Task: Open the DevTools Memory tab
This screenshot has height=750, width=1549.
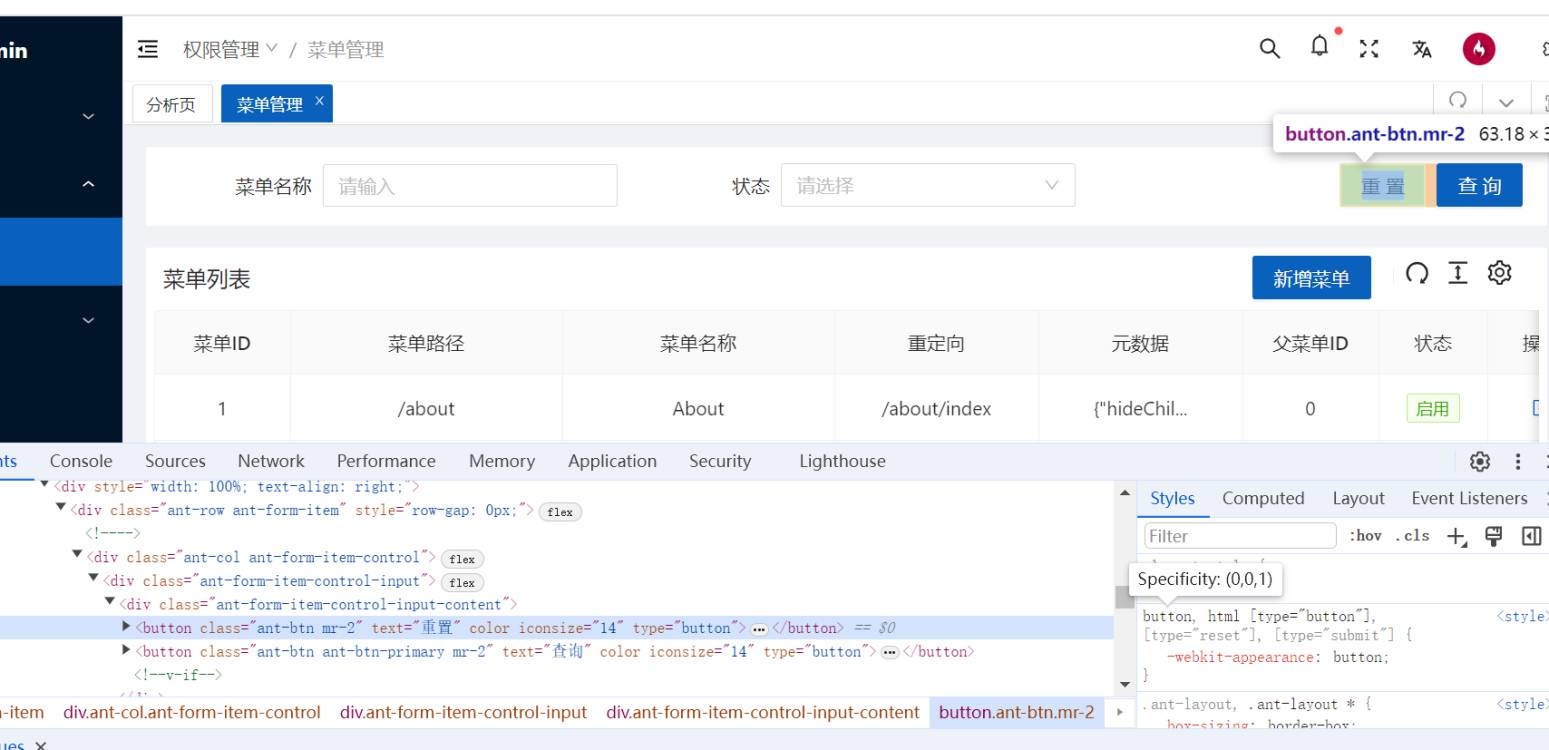Action: [x=502, y=461]
